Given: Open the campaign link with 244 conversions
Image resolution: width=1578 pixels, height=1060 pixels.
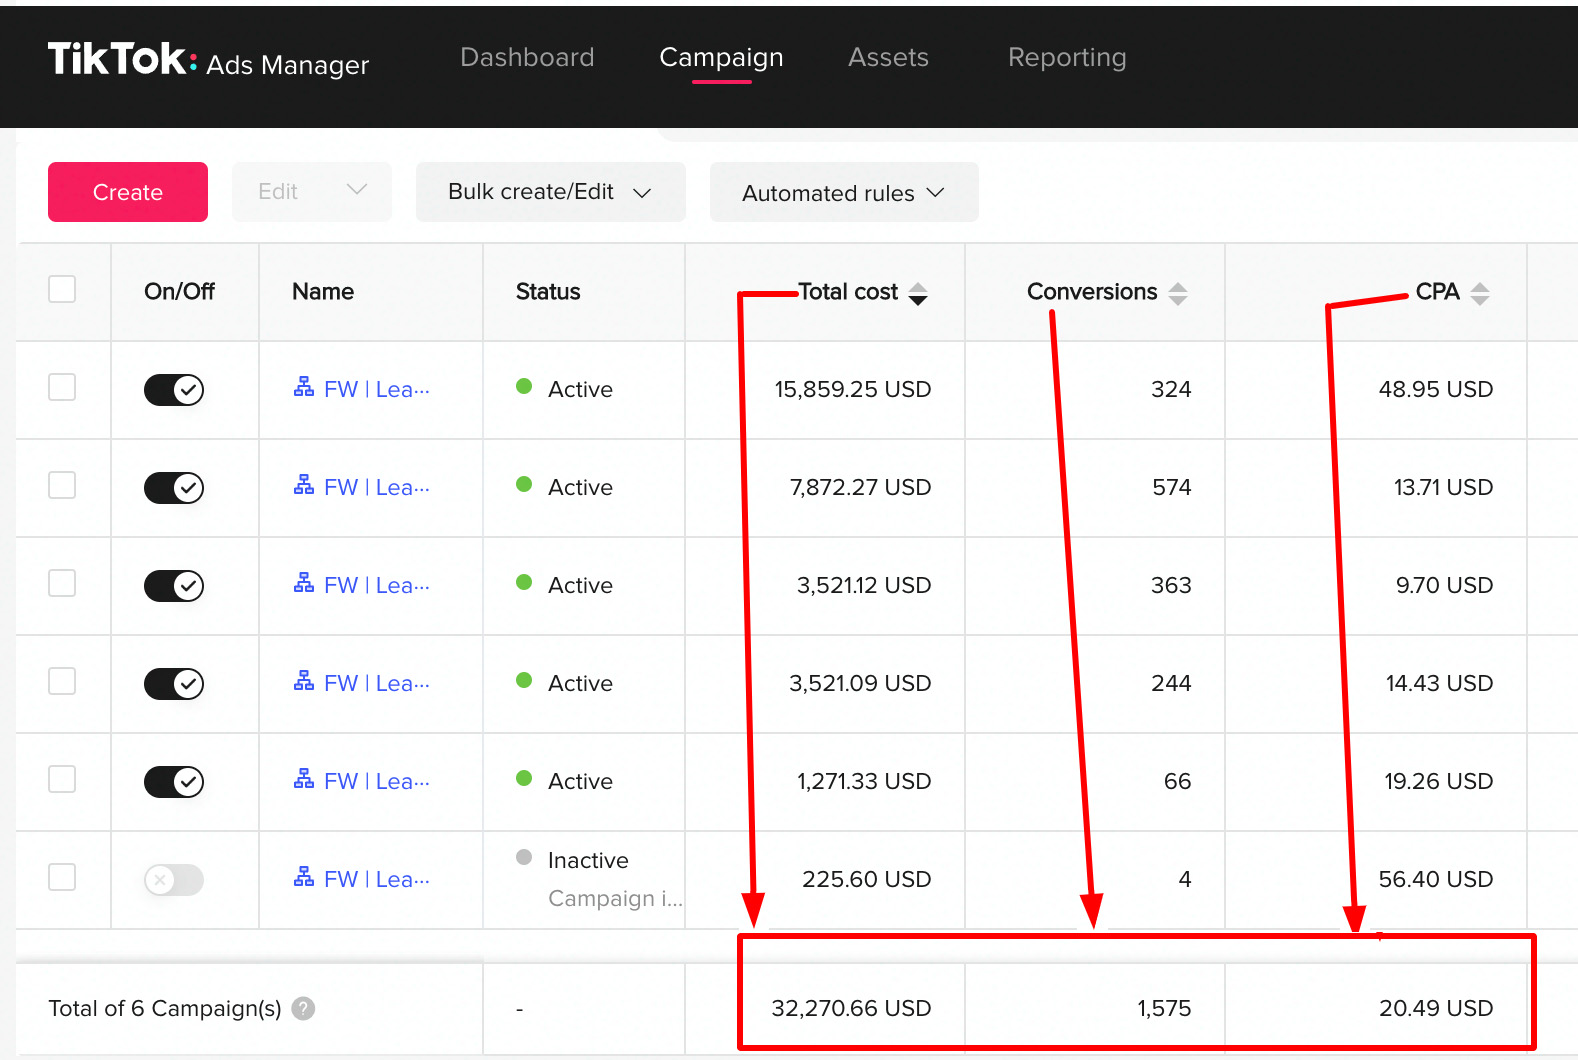Looking at the screenshot, I should (376, 684).
